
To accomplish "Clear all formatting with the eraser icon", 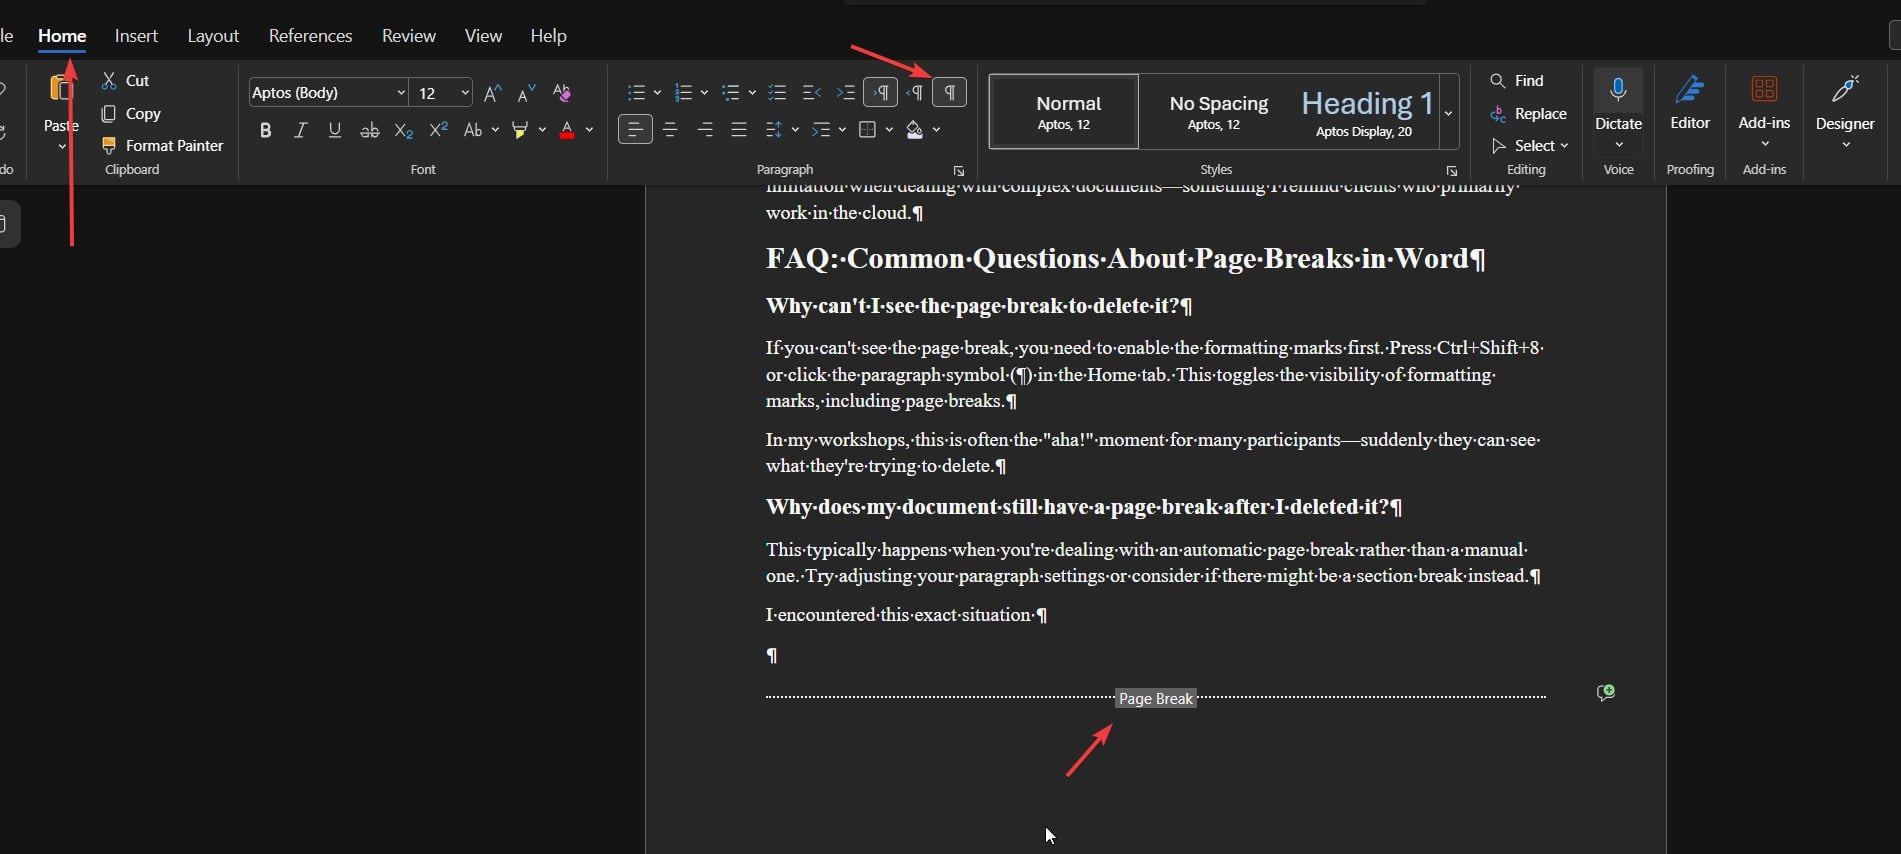I will click(x=562, y=93).
